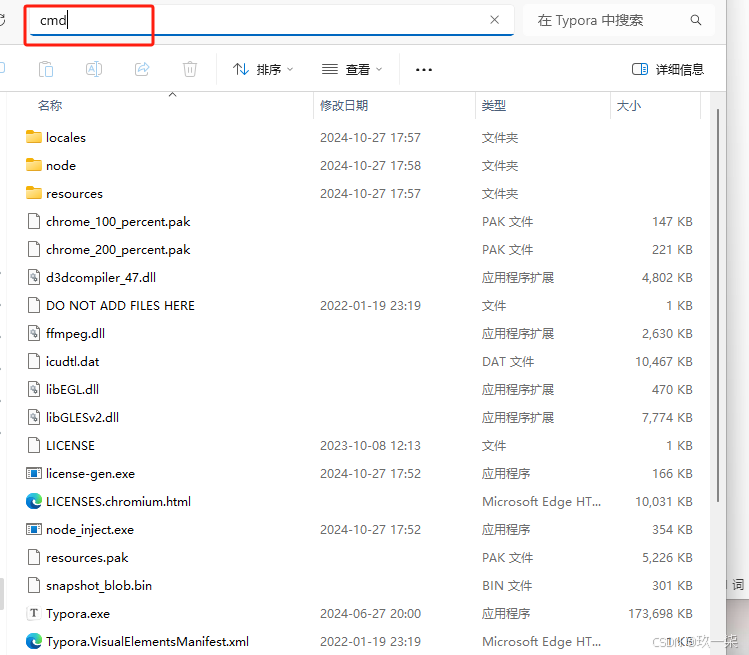Click the vertical scrollbar thumb
Viewport: 749px width, 655px height.
pos(718,306)
